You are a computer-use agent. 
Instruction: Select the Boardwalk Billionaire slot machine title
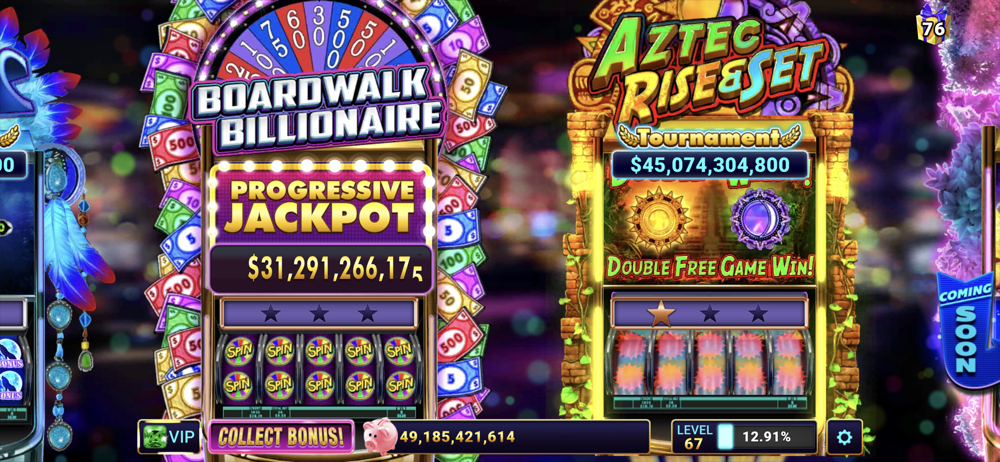[x=319, y=107]
